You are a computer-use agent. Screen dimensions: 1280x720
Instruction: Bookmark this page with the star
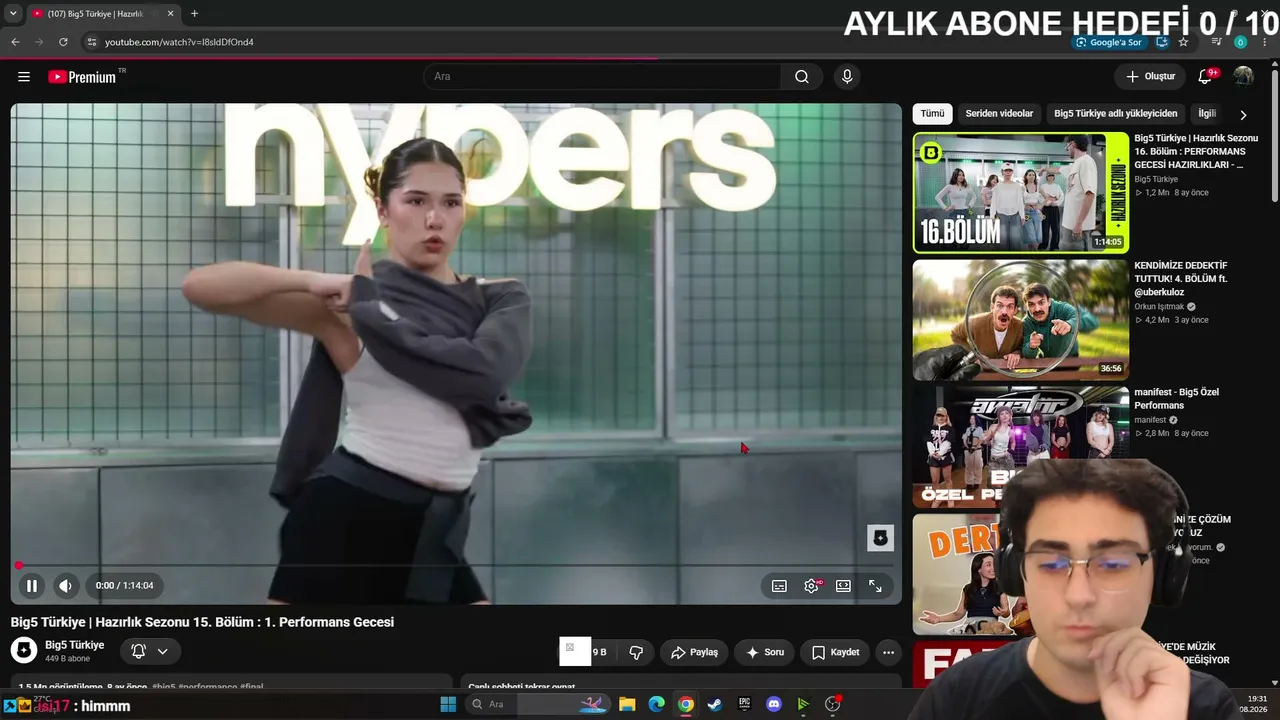[x=1184, y=42]
